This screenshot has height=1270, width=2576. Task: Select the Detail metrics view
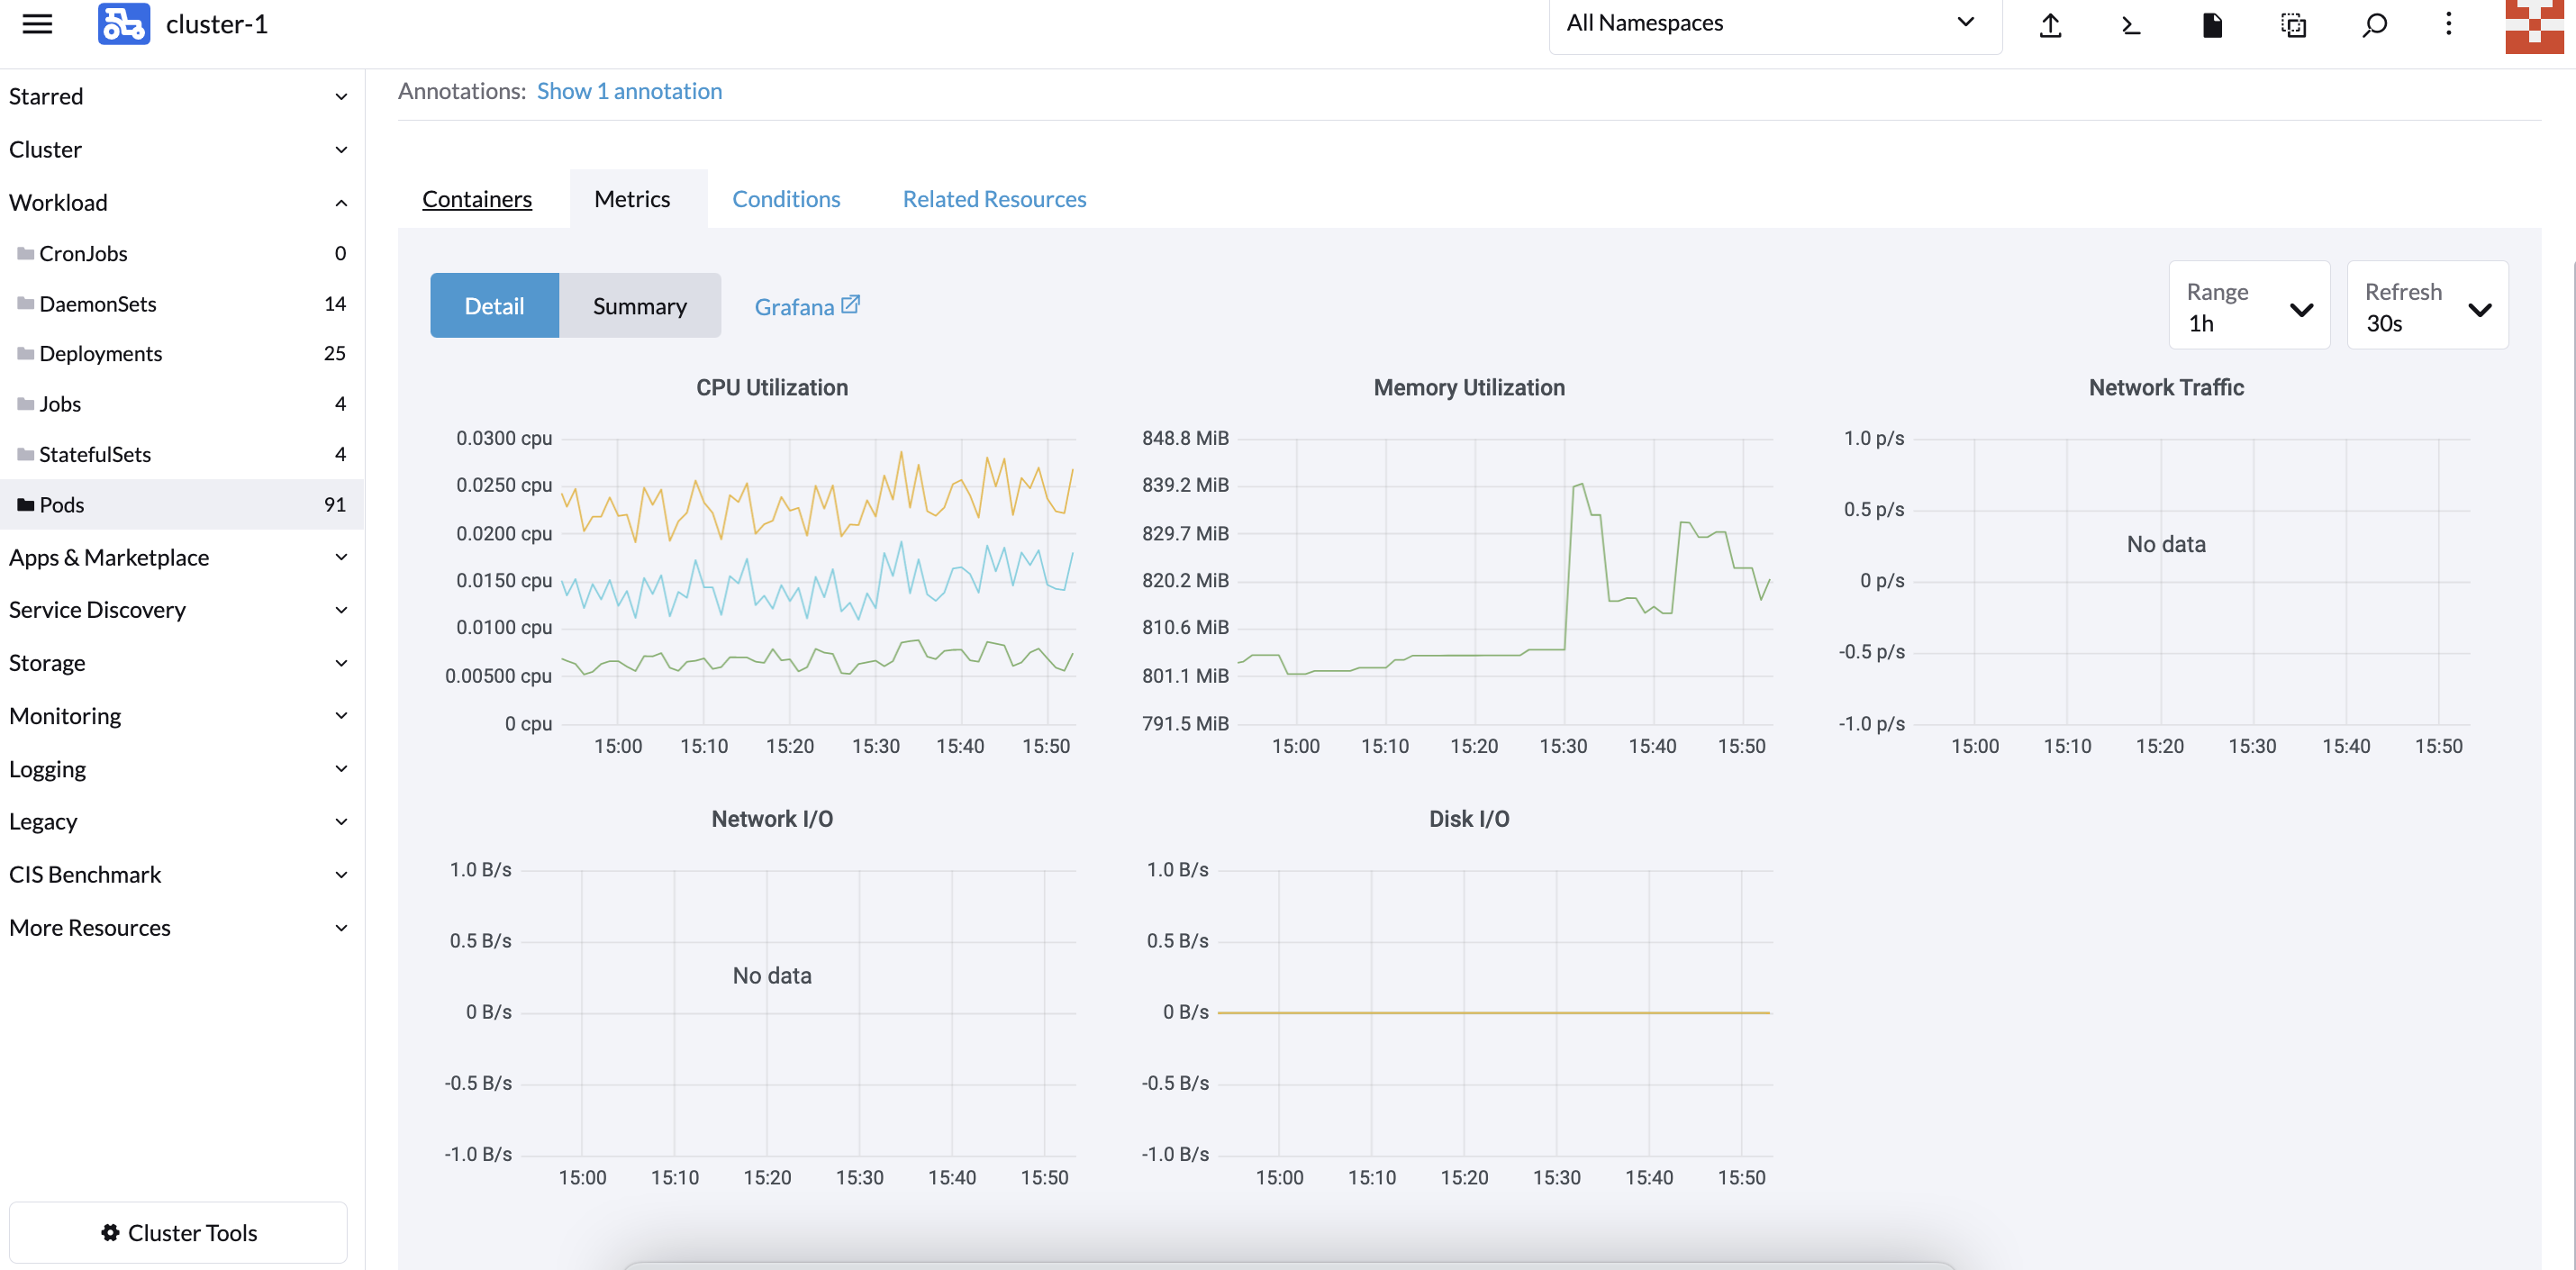494,306
